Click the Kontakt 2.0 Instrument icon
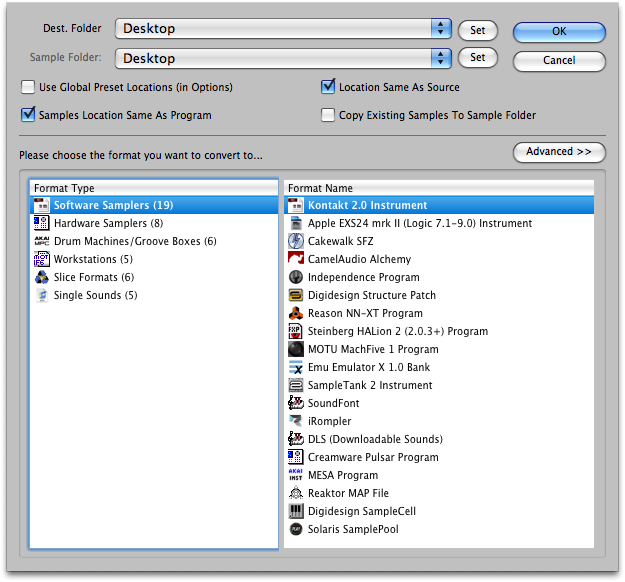This screenshot has height=582, width=625. [296, 205]
